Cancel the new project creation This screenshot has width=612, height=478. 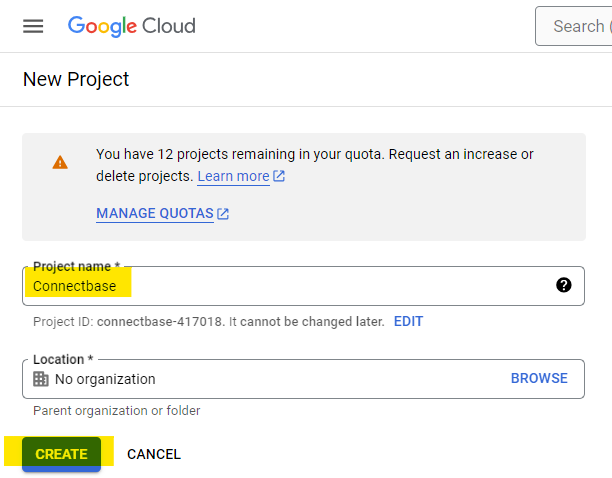(x=154, y=454)
